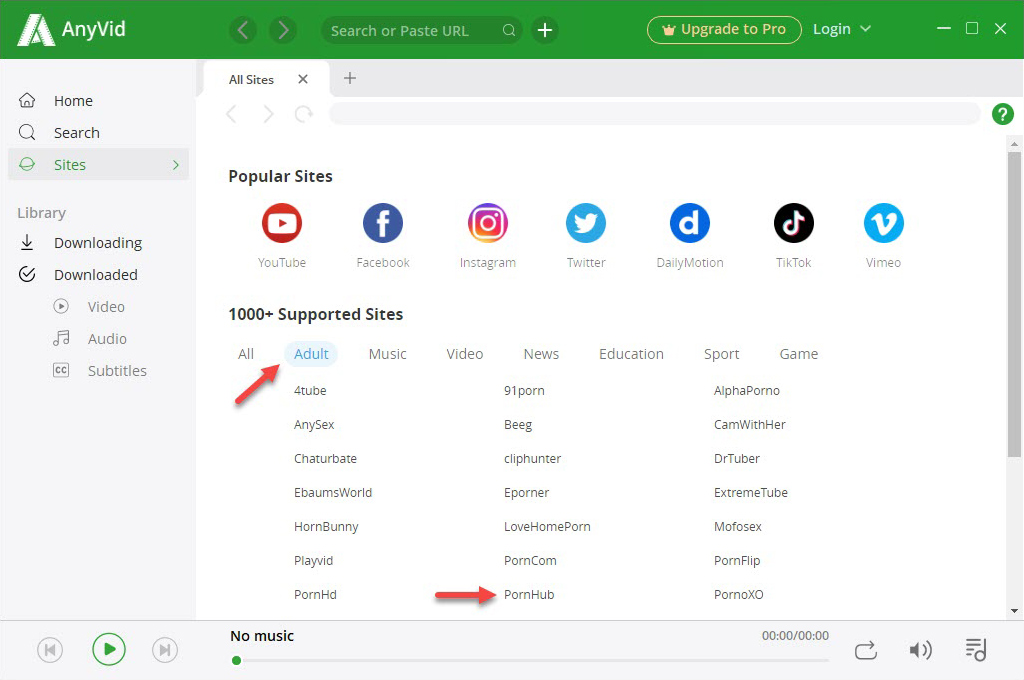Expand the Sites sidebar chevron
This screenshot has height=680, width=1024.
click(x=176, y=165)
